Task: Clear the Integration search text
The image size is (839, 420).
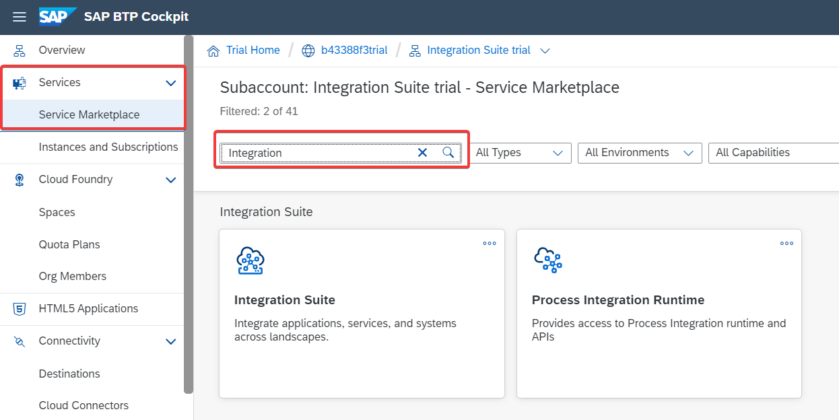Action: pyautogui.click(x=422, y=153)
